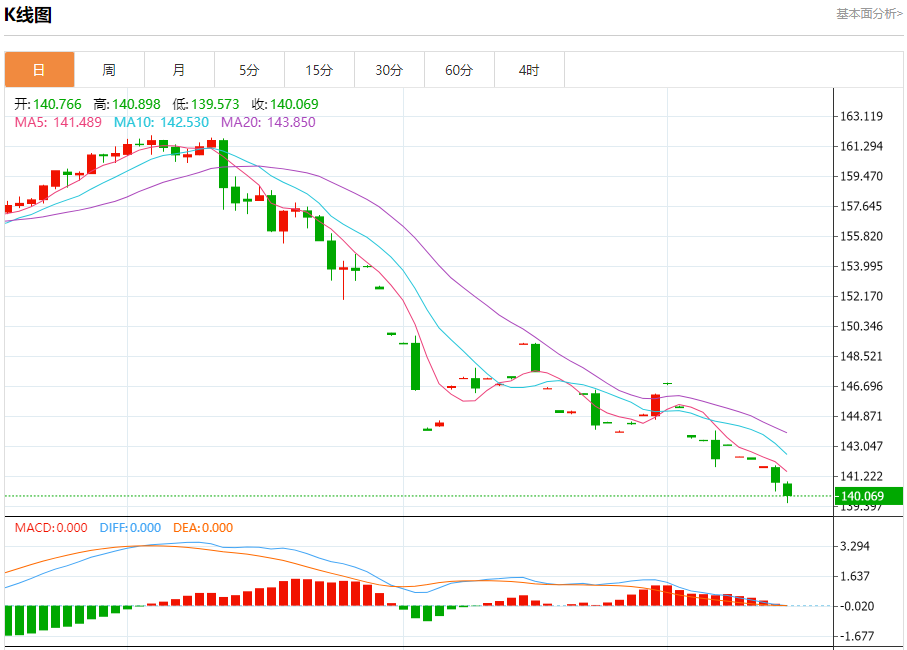Screen dimensions: 907x650
Task: Click the DEA:0.000 label
Action: (x=203, y=527)
